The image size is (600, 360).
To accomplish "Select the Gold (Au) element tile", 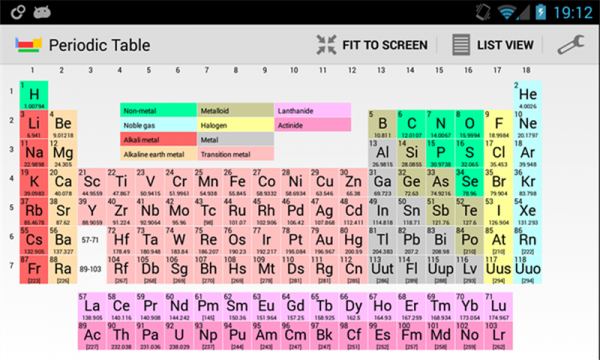I will pos(324,240).
